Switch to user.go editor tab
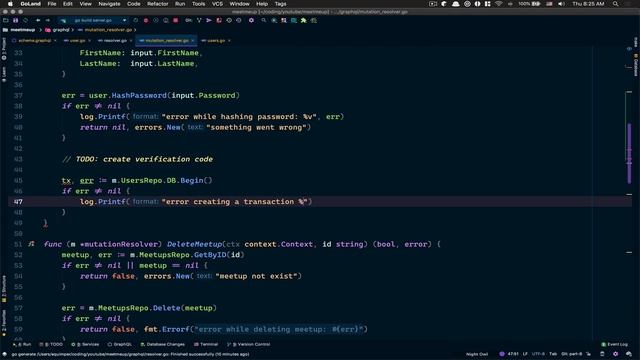640x360 pixels. tap(77, 40)
